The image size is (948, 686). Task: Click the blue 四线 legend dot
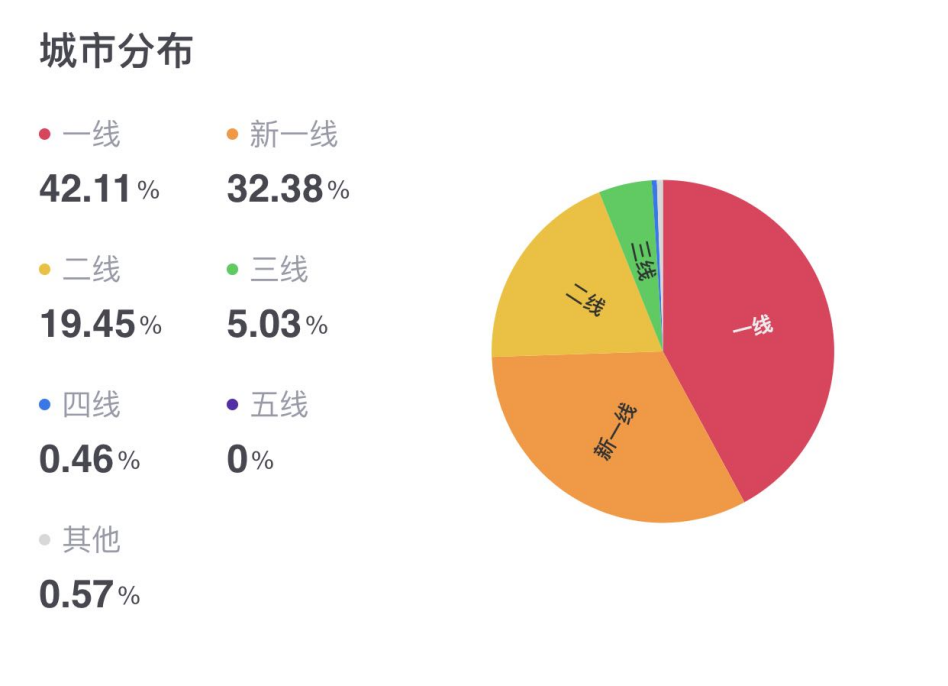(45, 405)
